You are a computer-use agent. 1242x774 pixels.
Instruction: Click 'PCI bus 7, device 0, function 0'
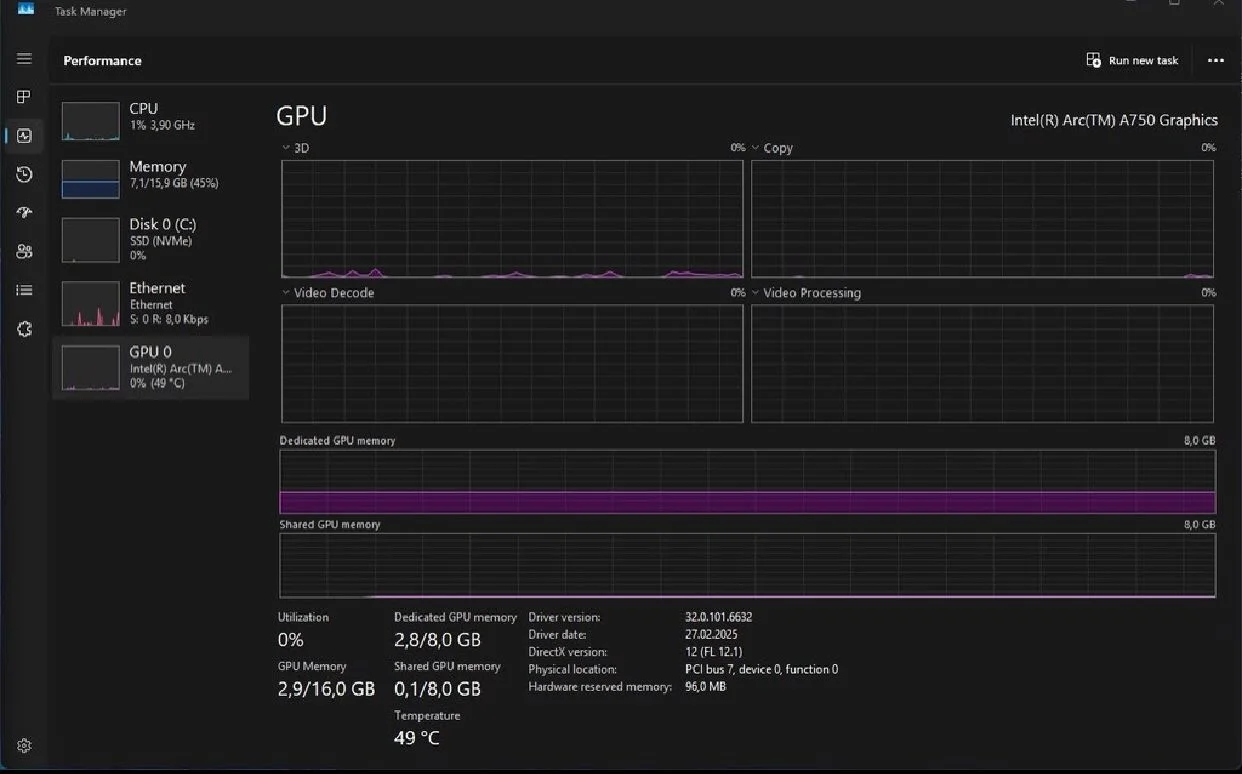(761, 669)
